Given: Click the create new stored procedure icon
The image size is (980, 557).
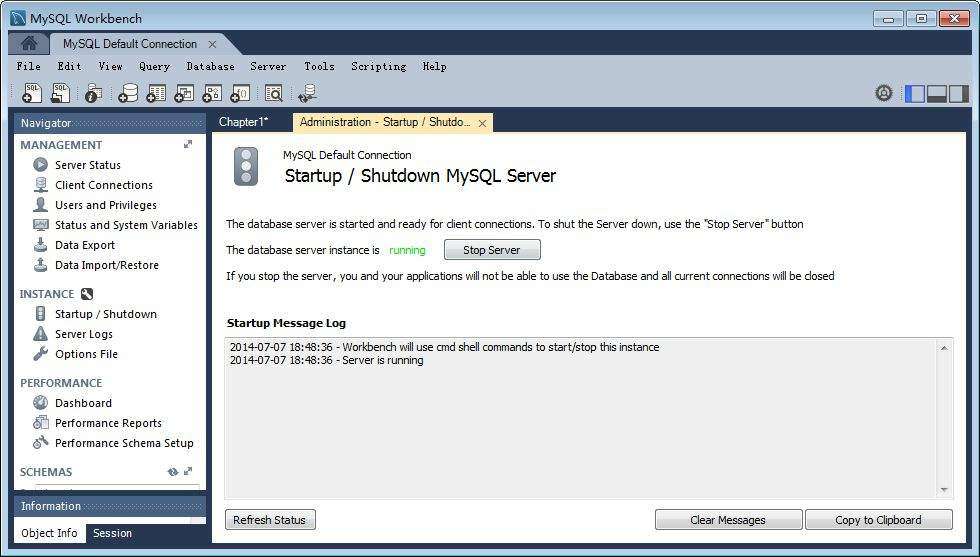Looking at the screenshot, I should [x=212, y=93].
